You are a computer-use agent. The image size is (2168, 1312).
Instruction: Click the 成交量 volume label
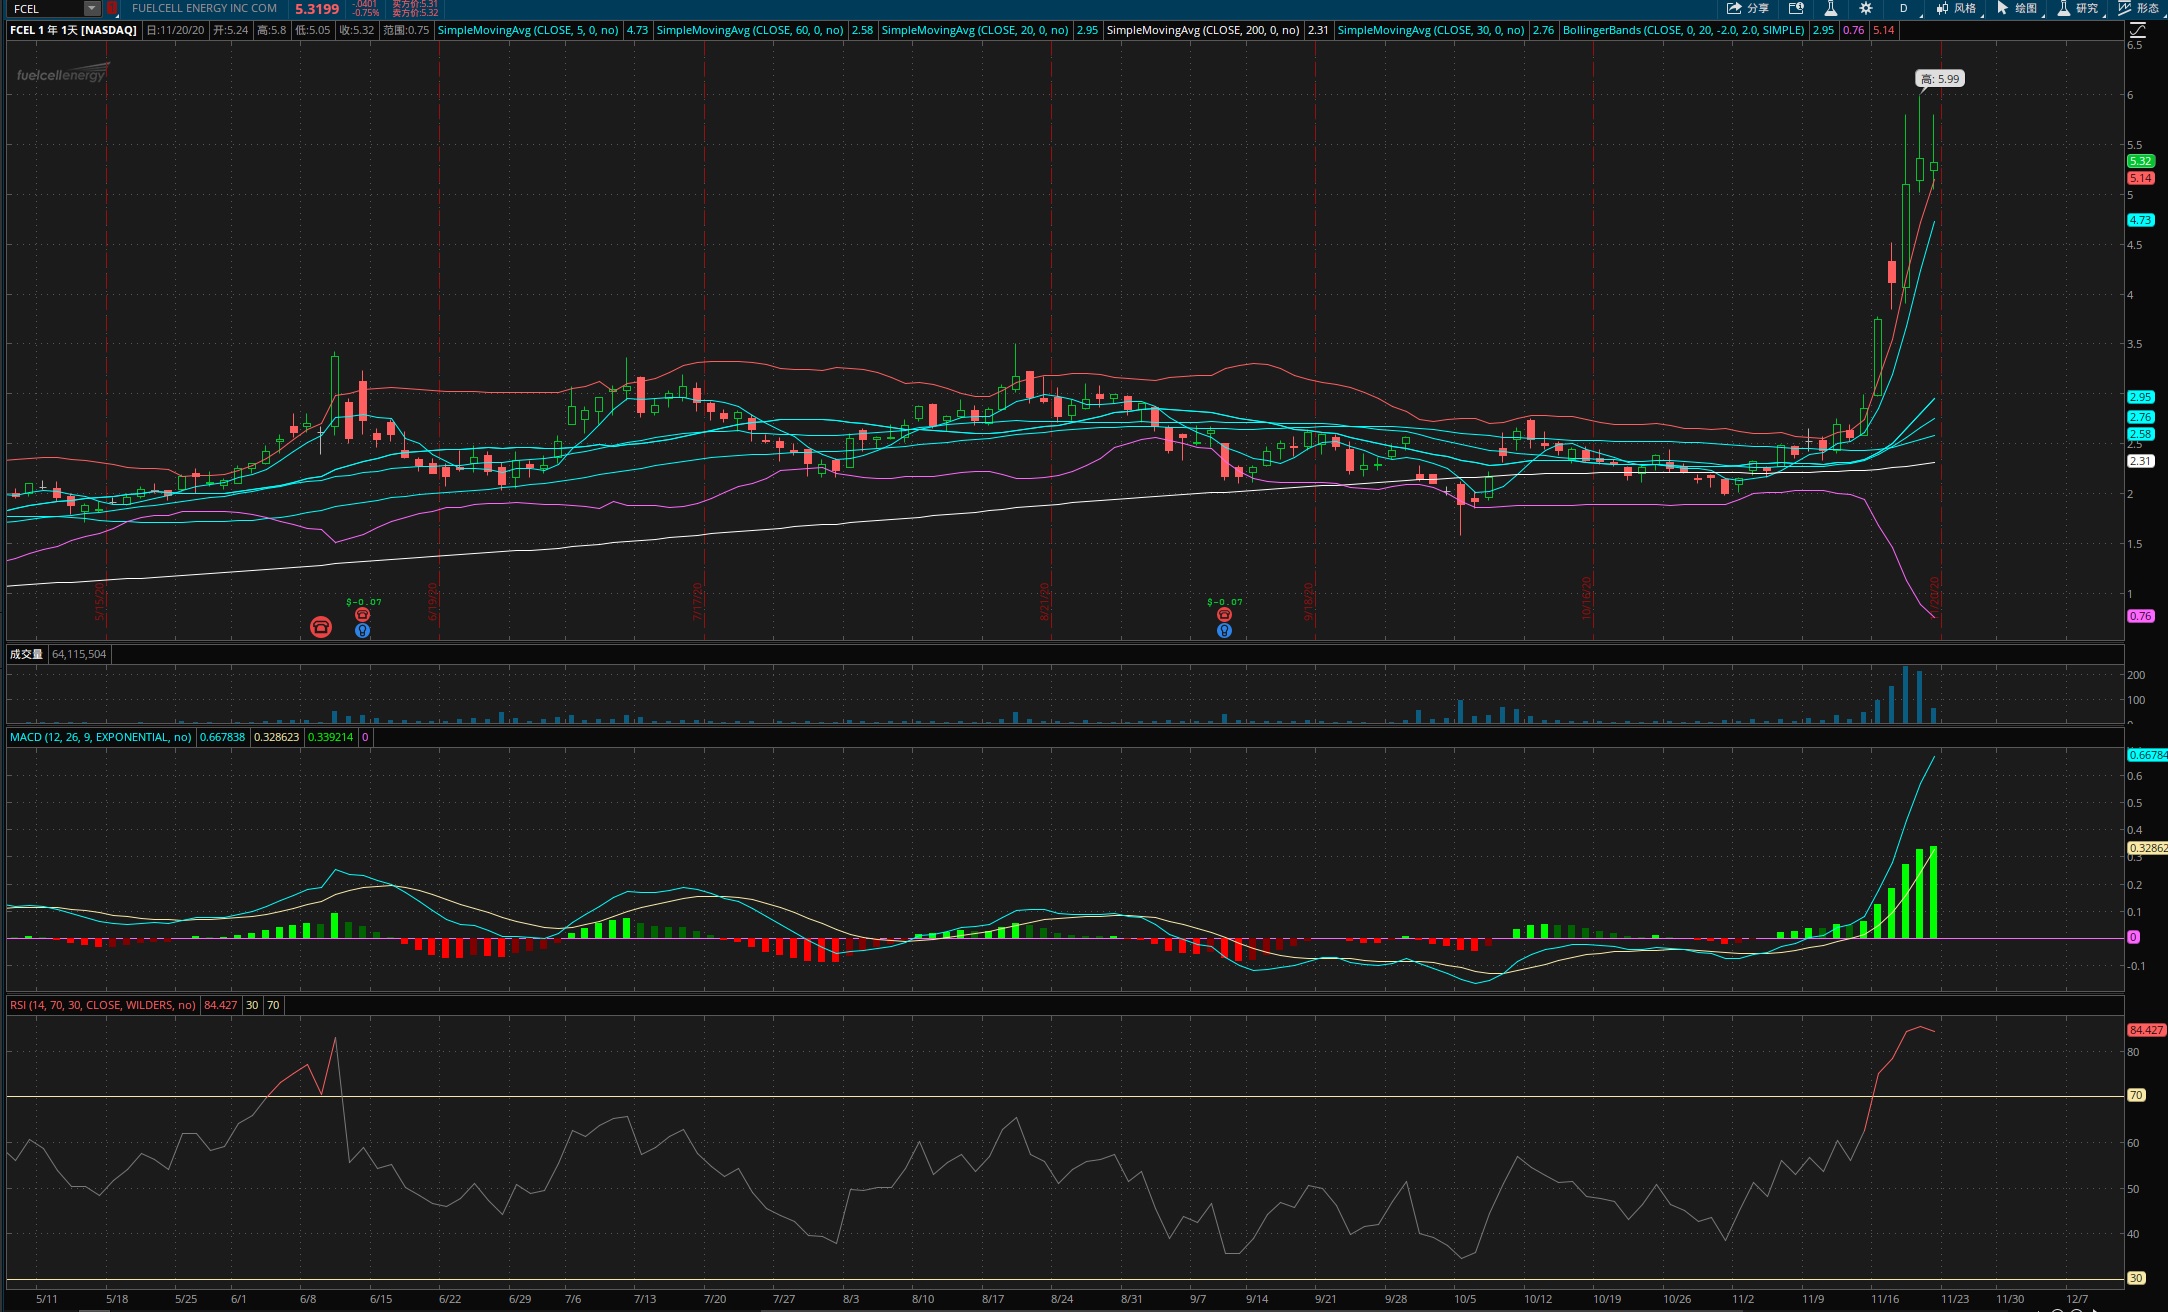coord(27,654)
